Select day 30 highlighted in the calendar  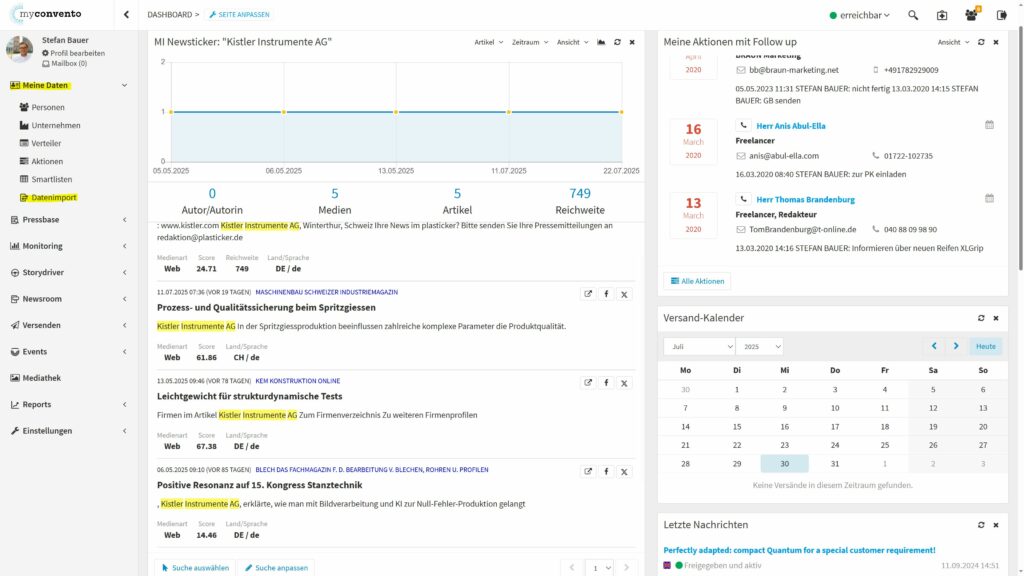click(784, 464)
